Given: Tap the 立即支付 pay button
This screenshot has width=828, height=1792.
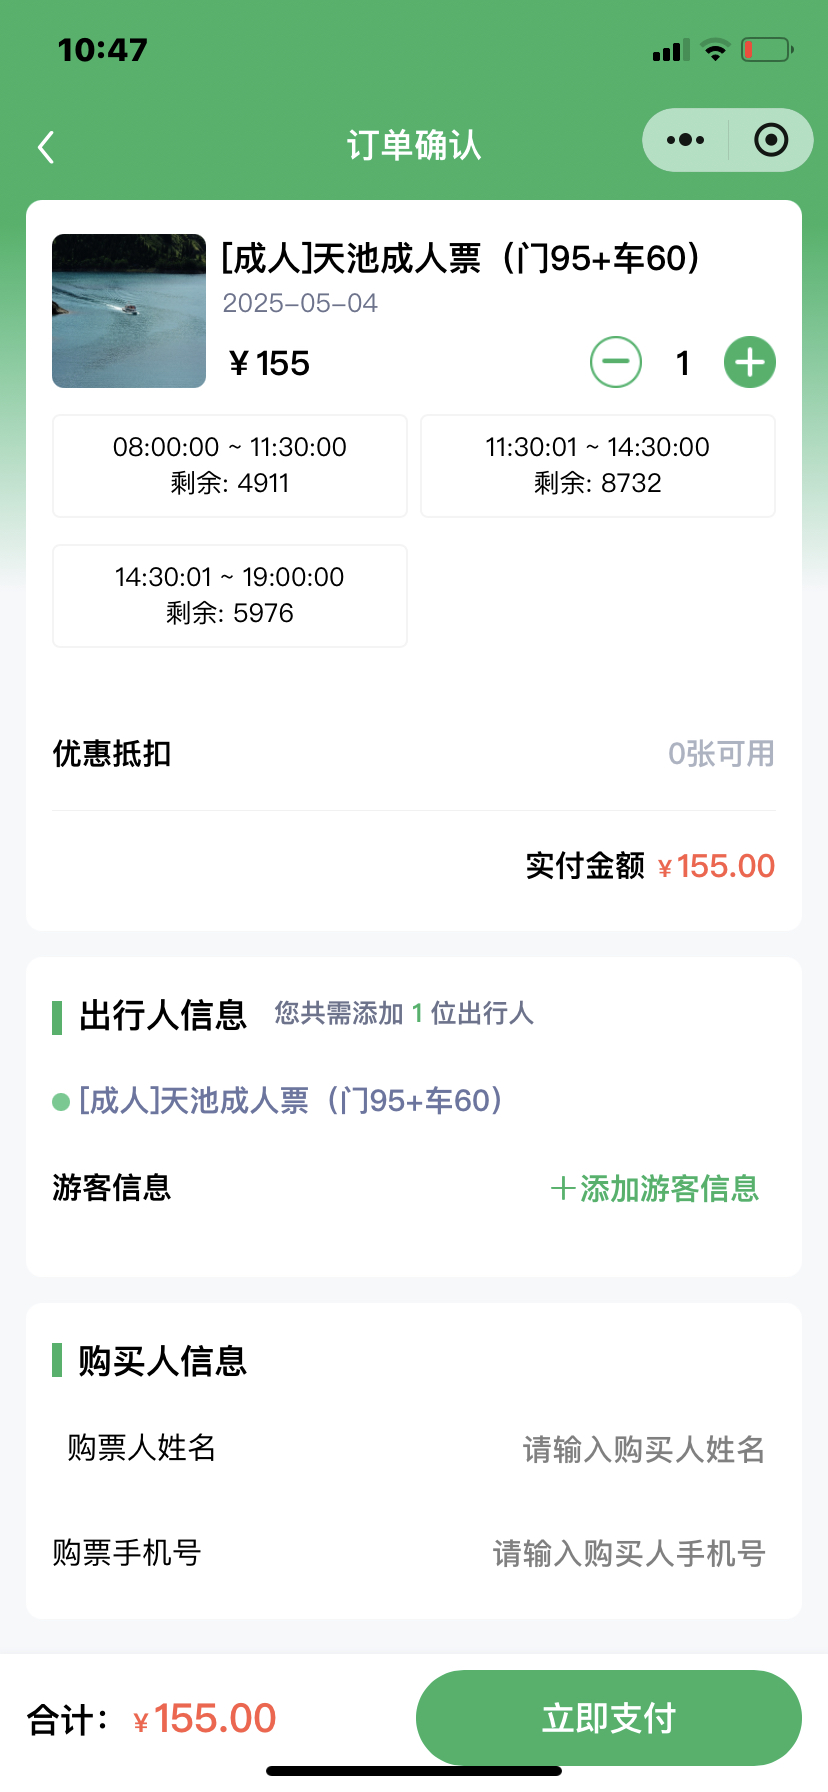Looking at the screenshot, I should point(609,1718).
